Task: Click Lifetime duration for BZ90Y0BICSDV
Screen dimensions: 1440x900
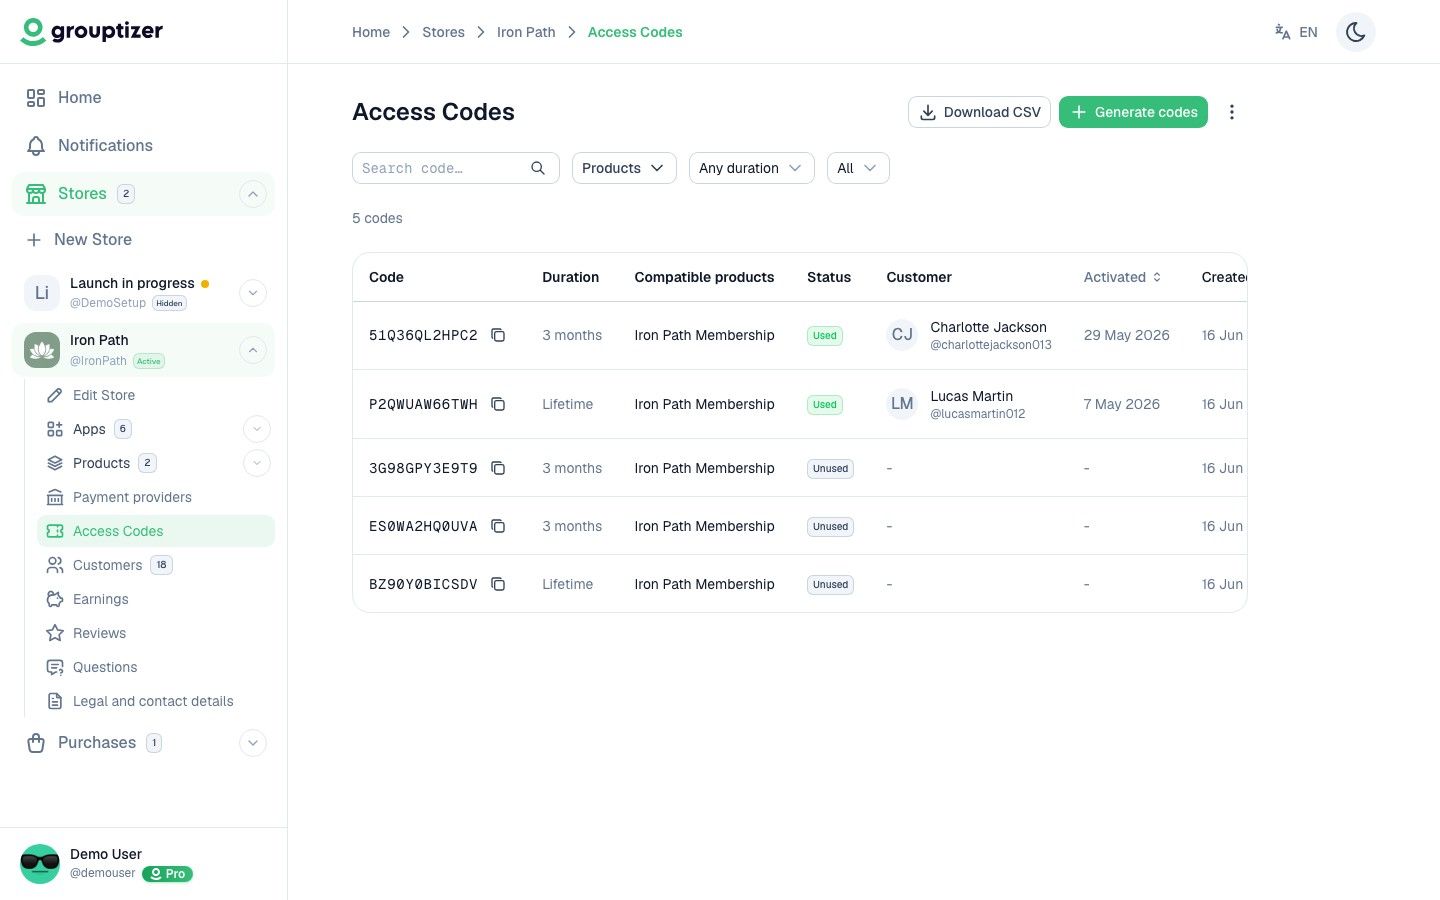Action: point(567,584)
